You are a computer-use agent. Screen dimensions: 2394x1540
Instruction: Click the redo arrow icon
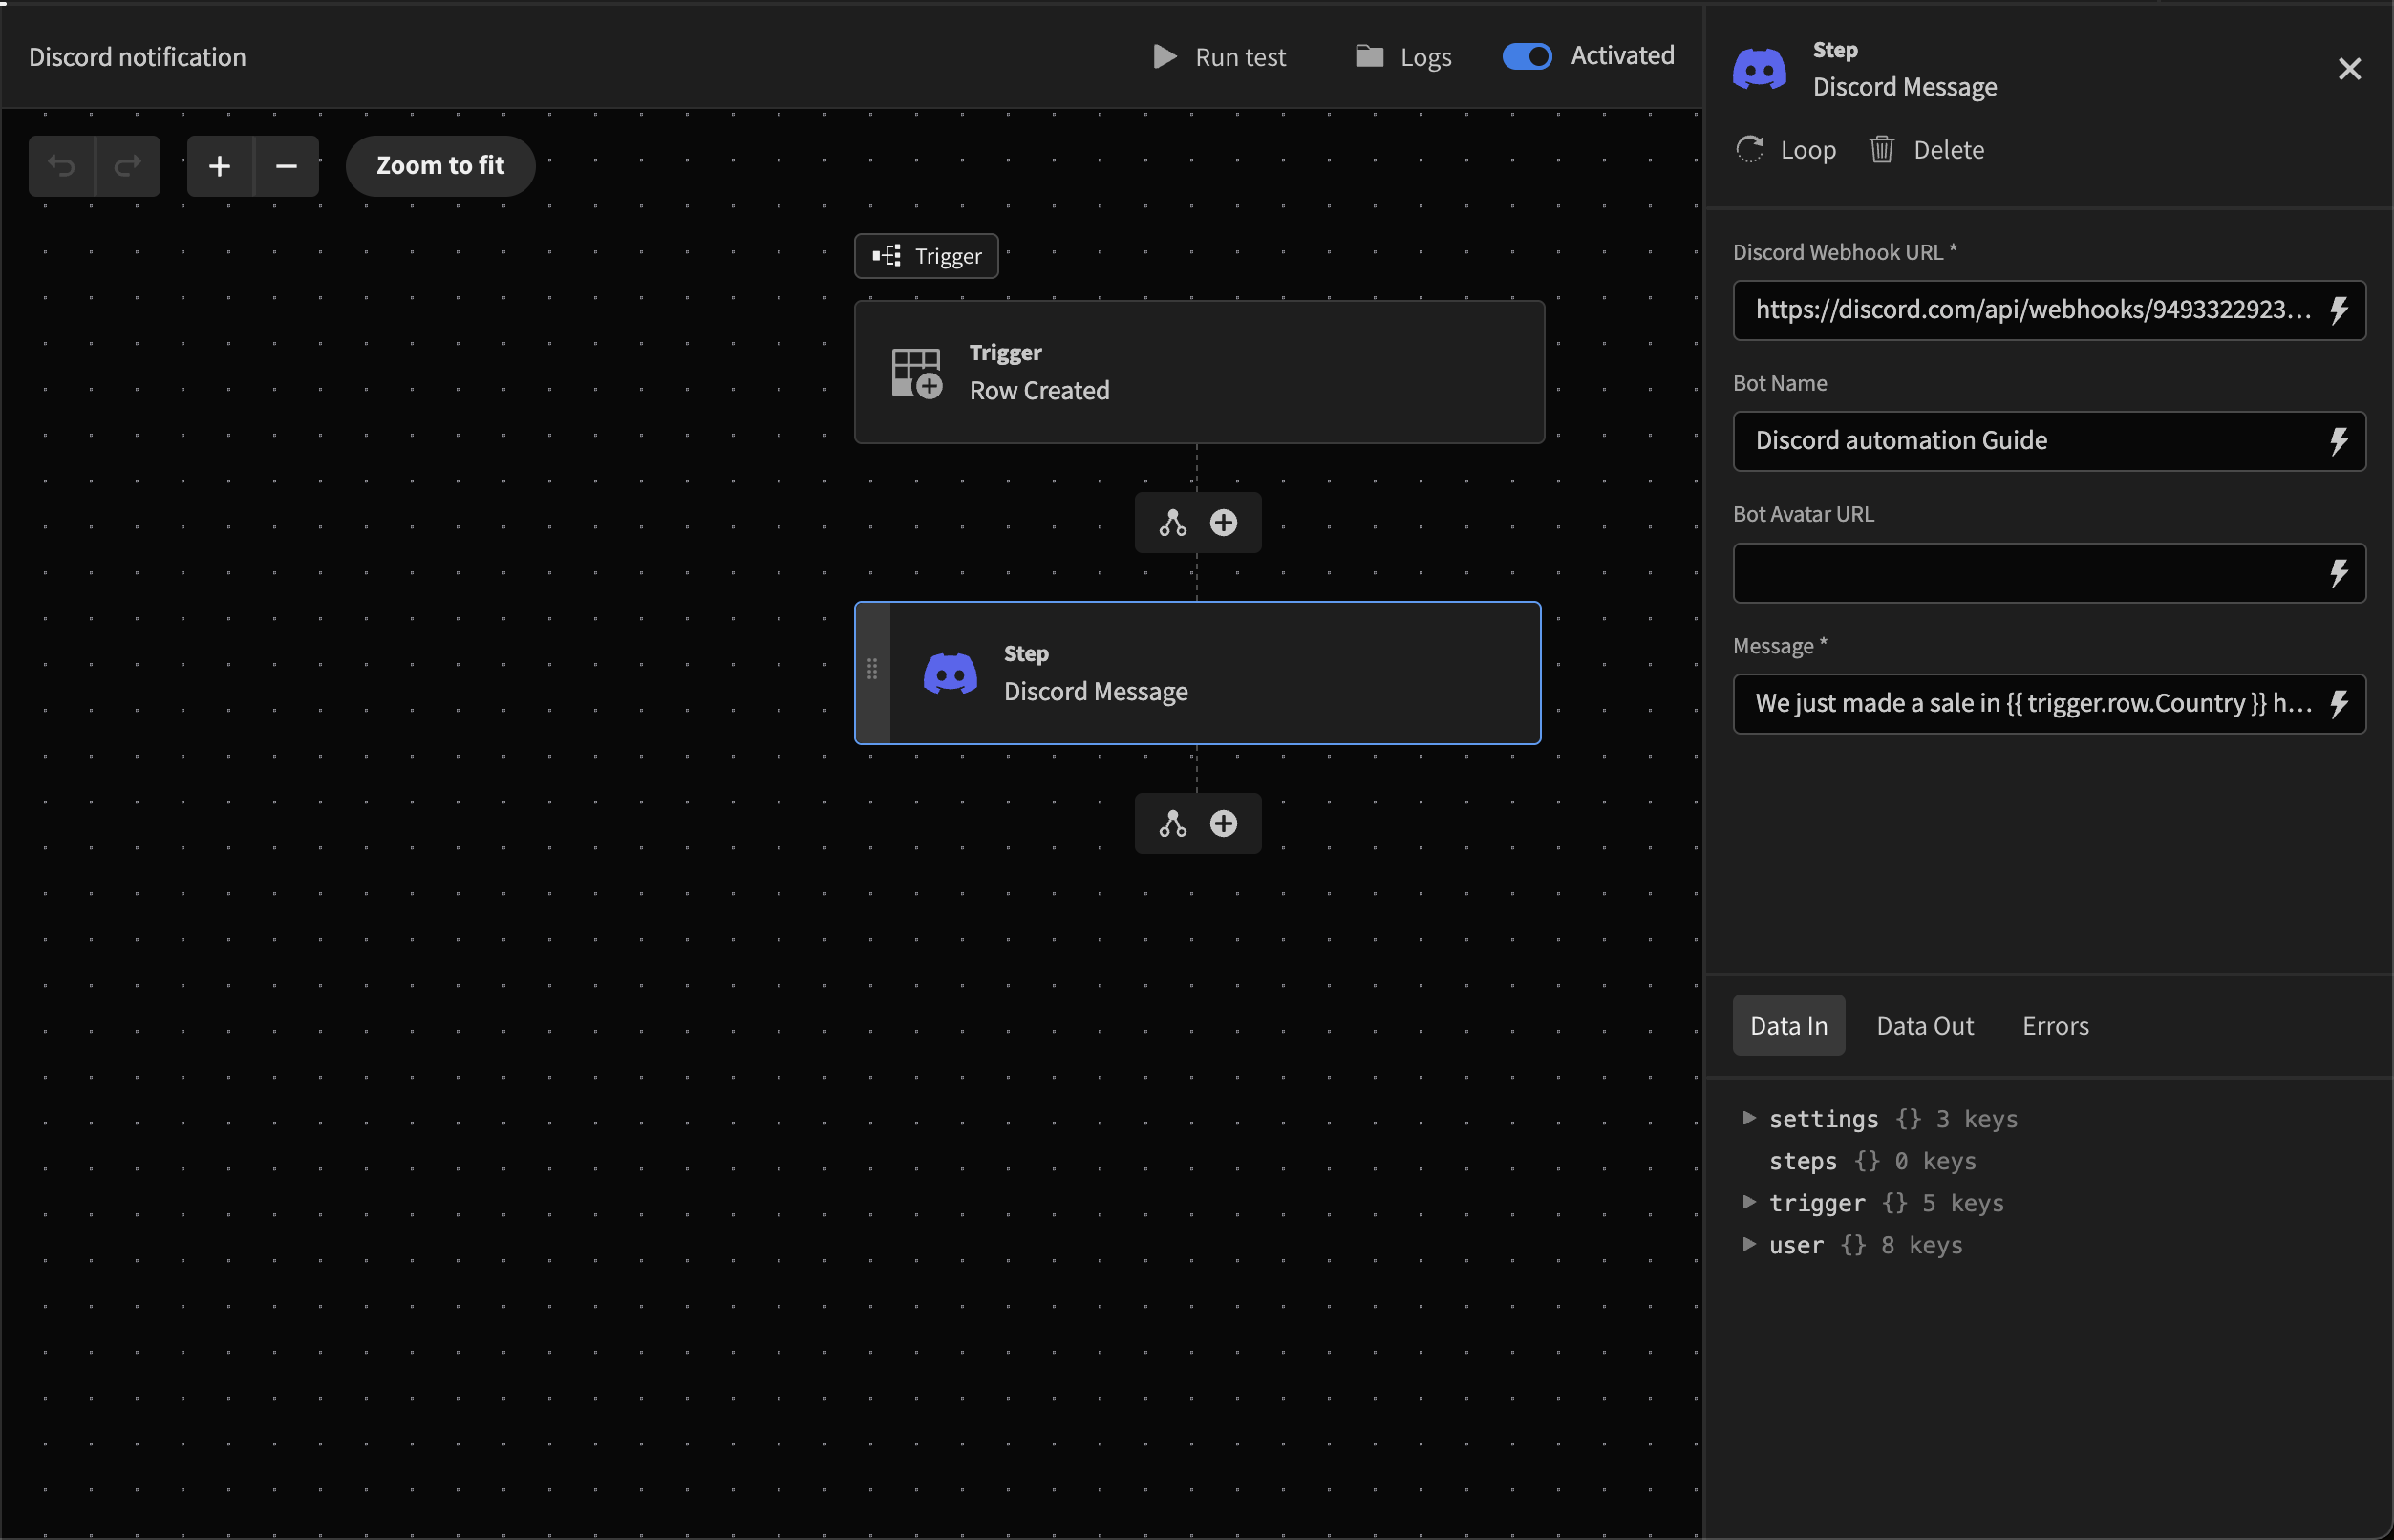click(127, 166)
